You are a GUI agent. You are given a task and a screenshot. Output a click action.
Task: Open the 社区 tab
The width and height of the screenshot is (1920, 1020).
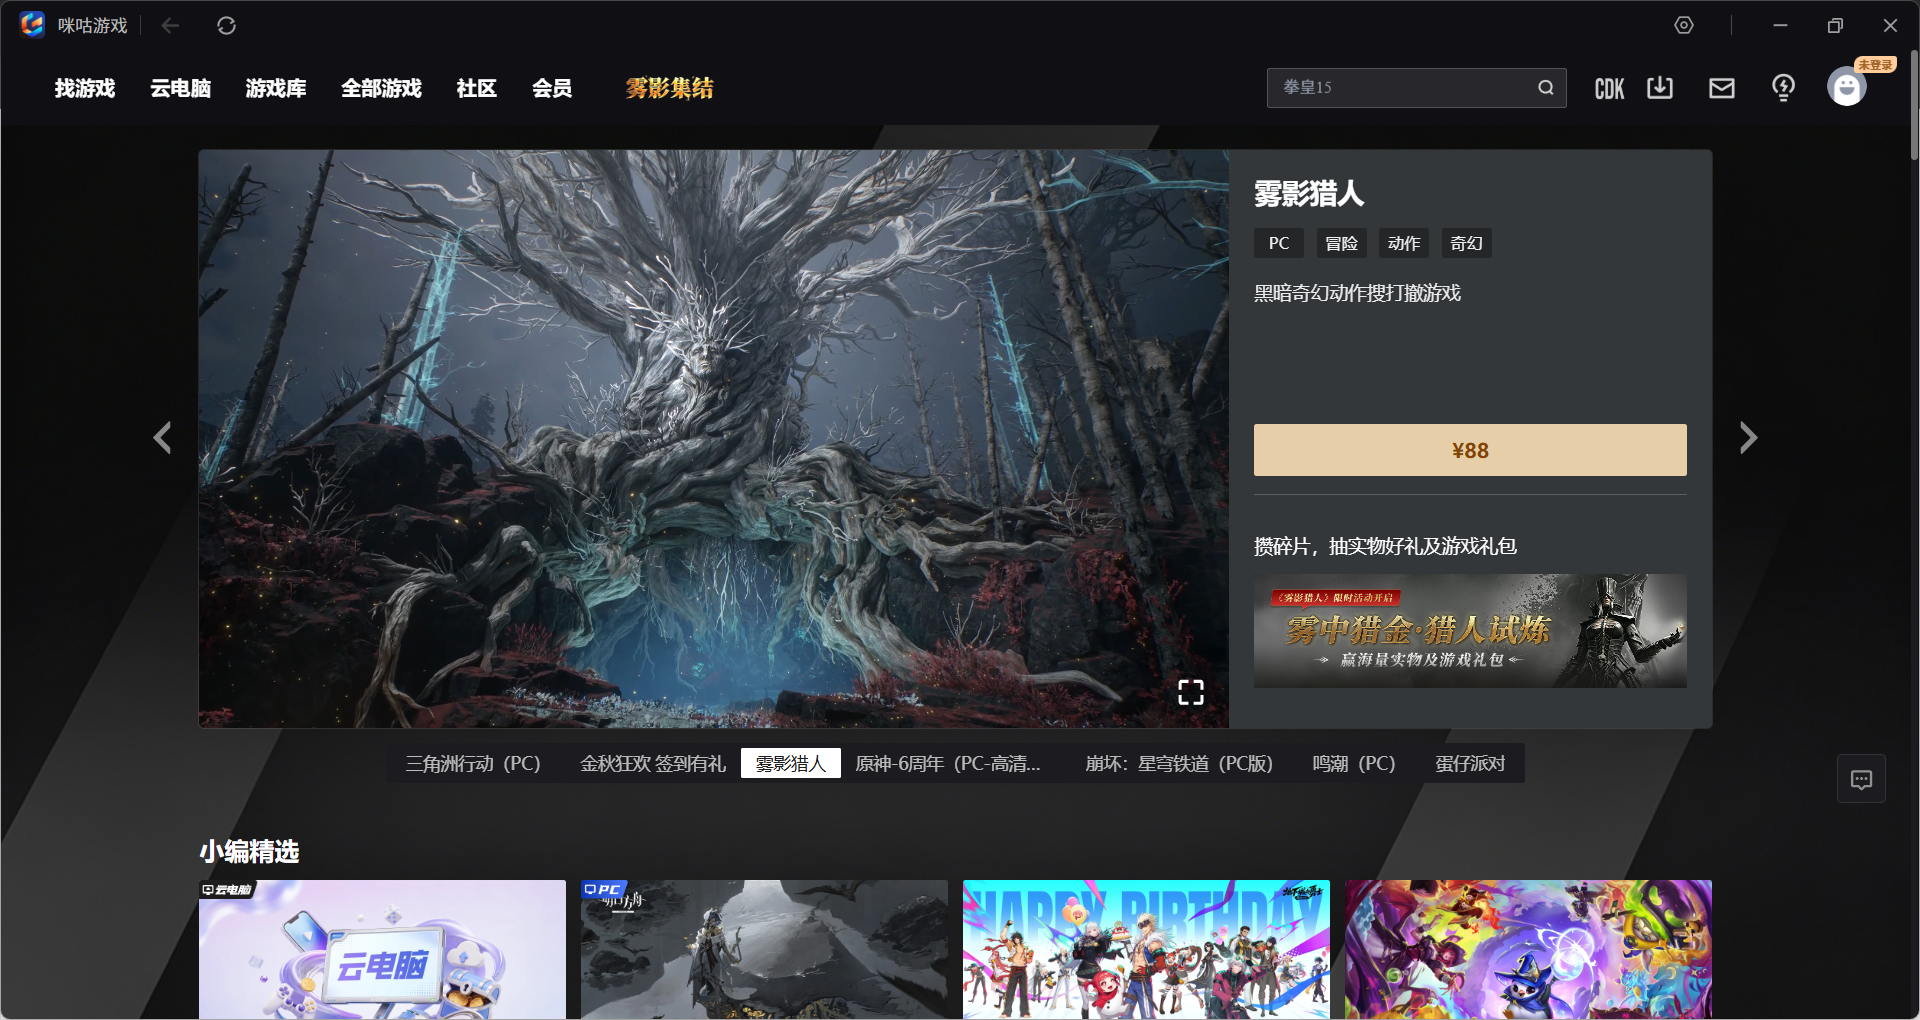point(477,88)
